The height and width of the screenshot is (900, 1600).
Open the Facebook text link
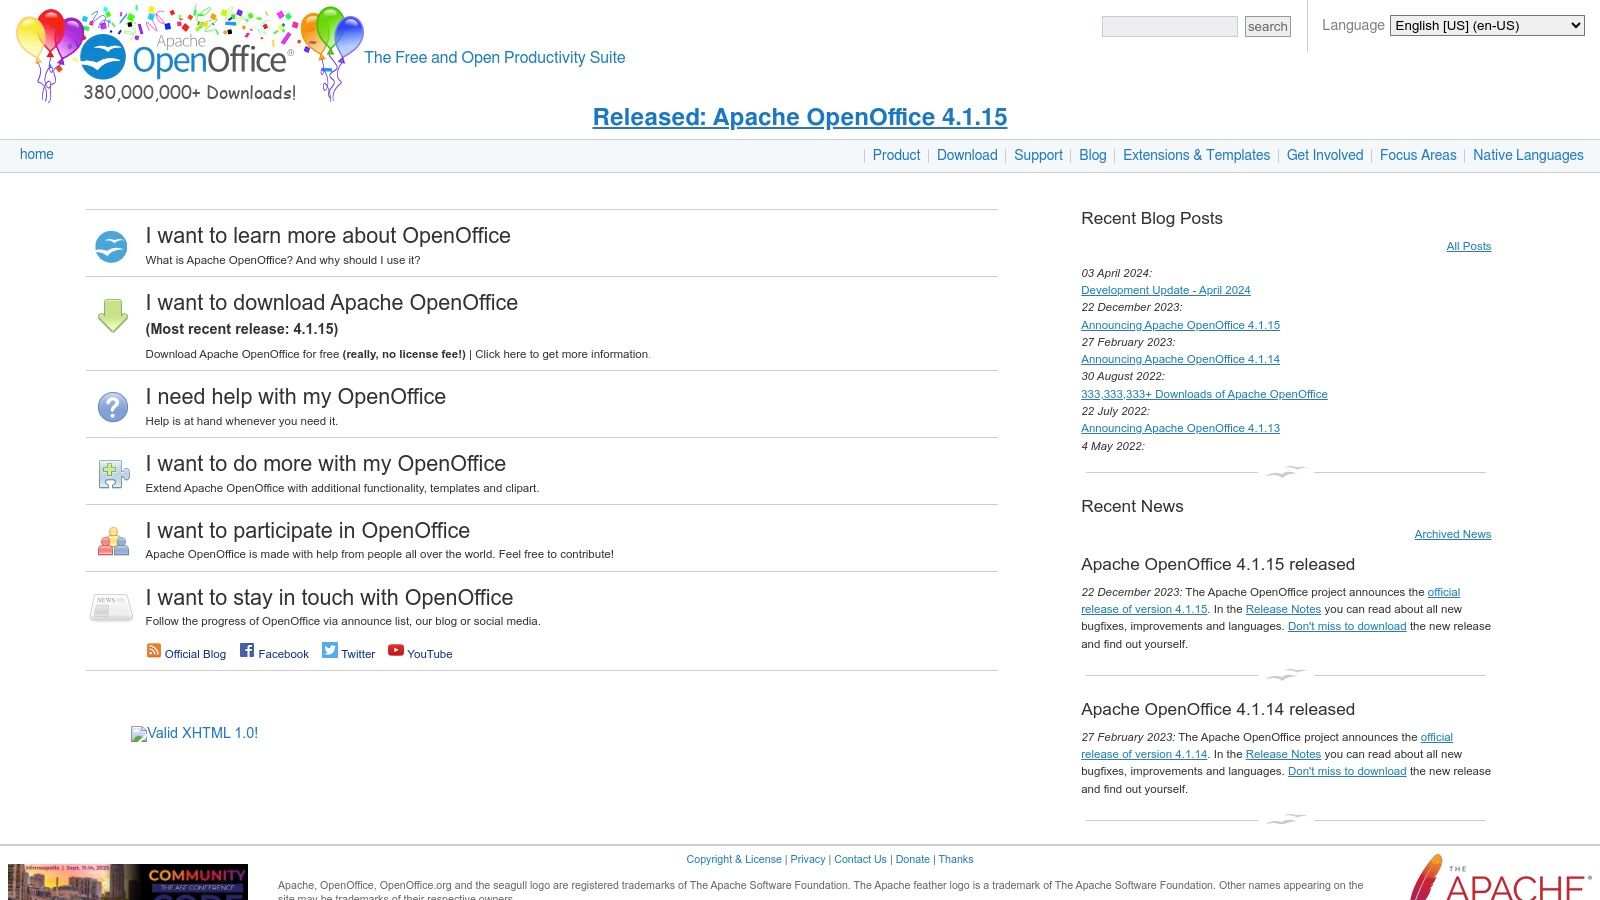284,654
